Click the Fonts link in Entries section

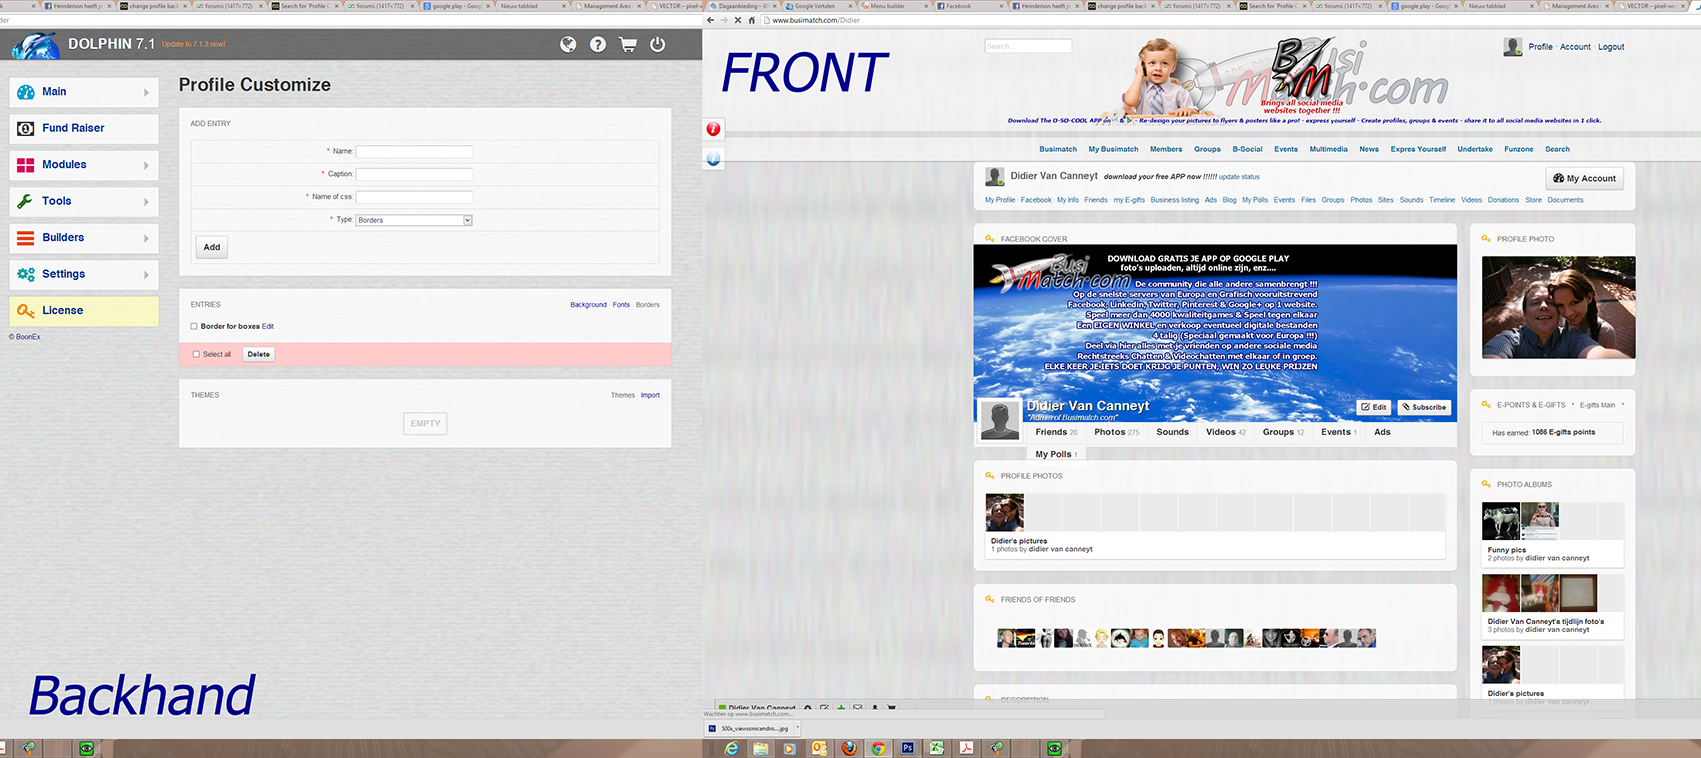point(621,305)
